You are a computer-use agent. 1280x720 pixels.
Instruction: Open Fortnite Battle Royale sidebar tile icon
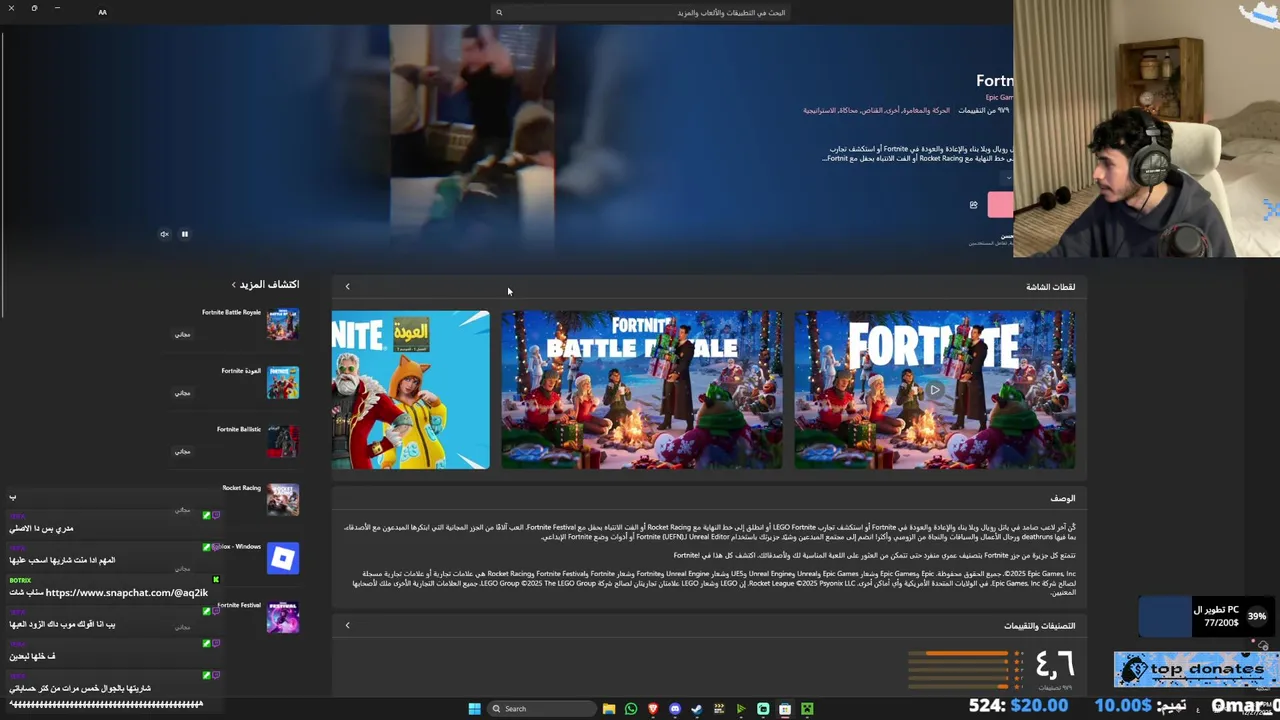click(x=283, y=324)
